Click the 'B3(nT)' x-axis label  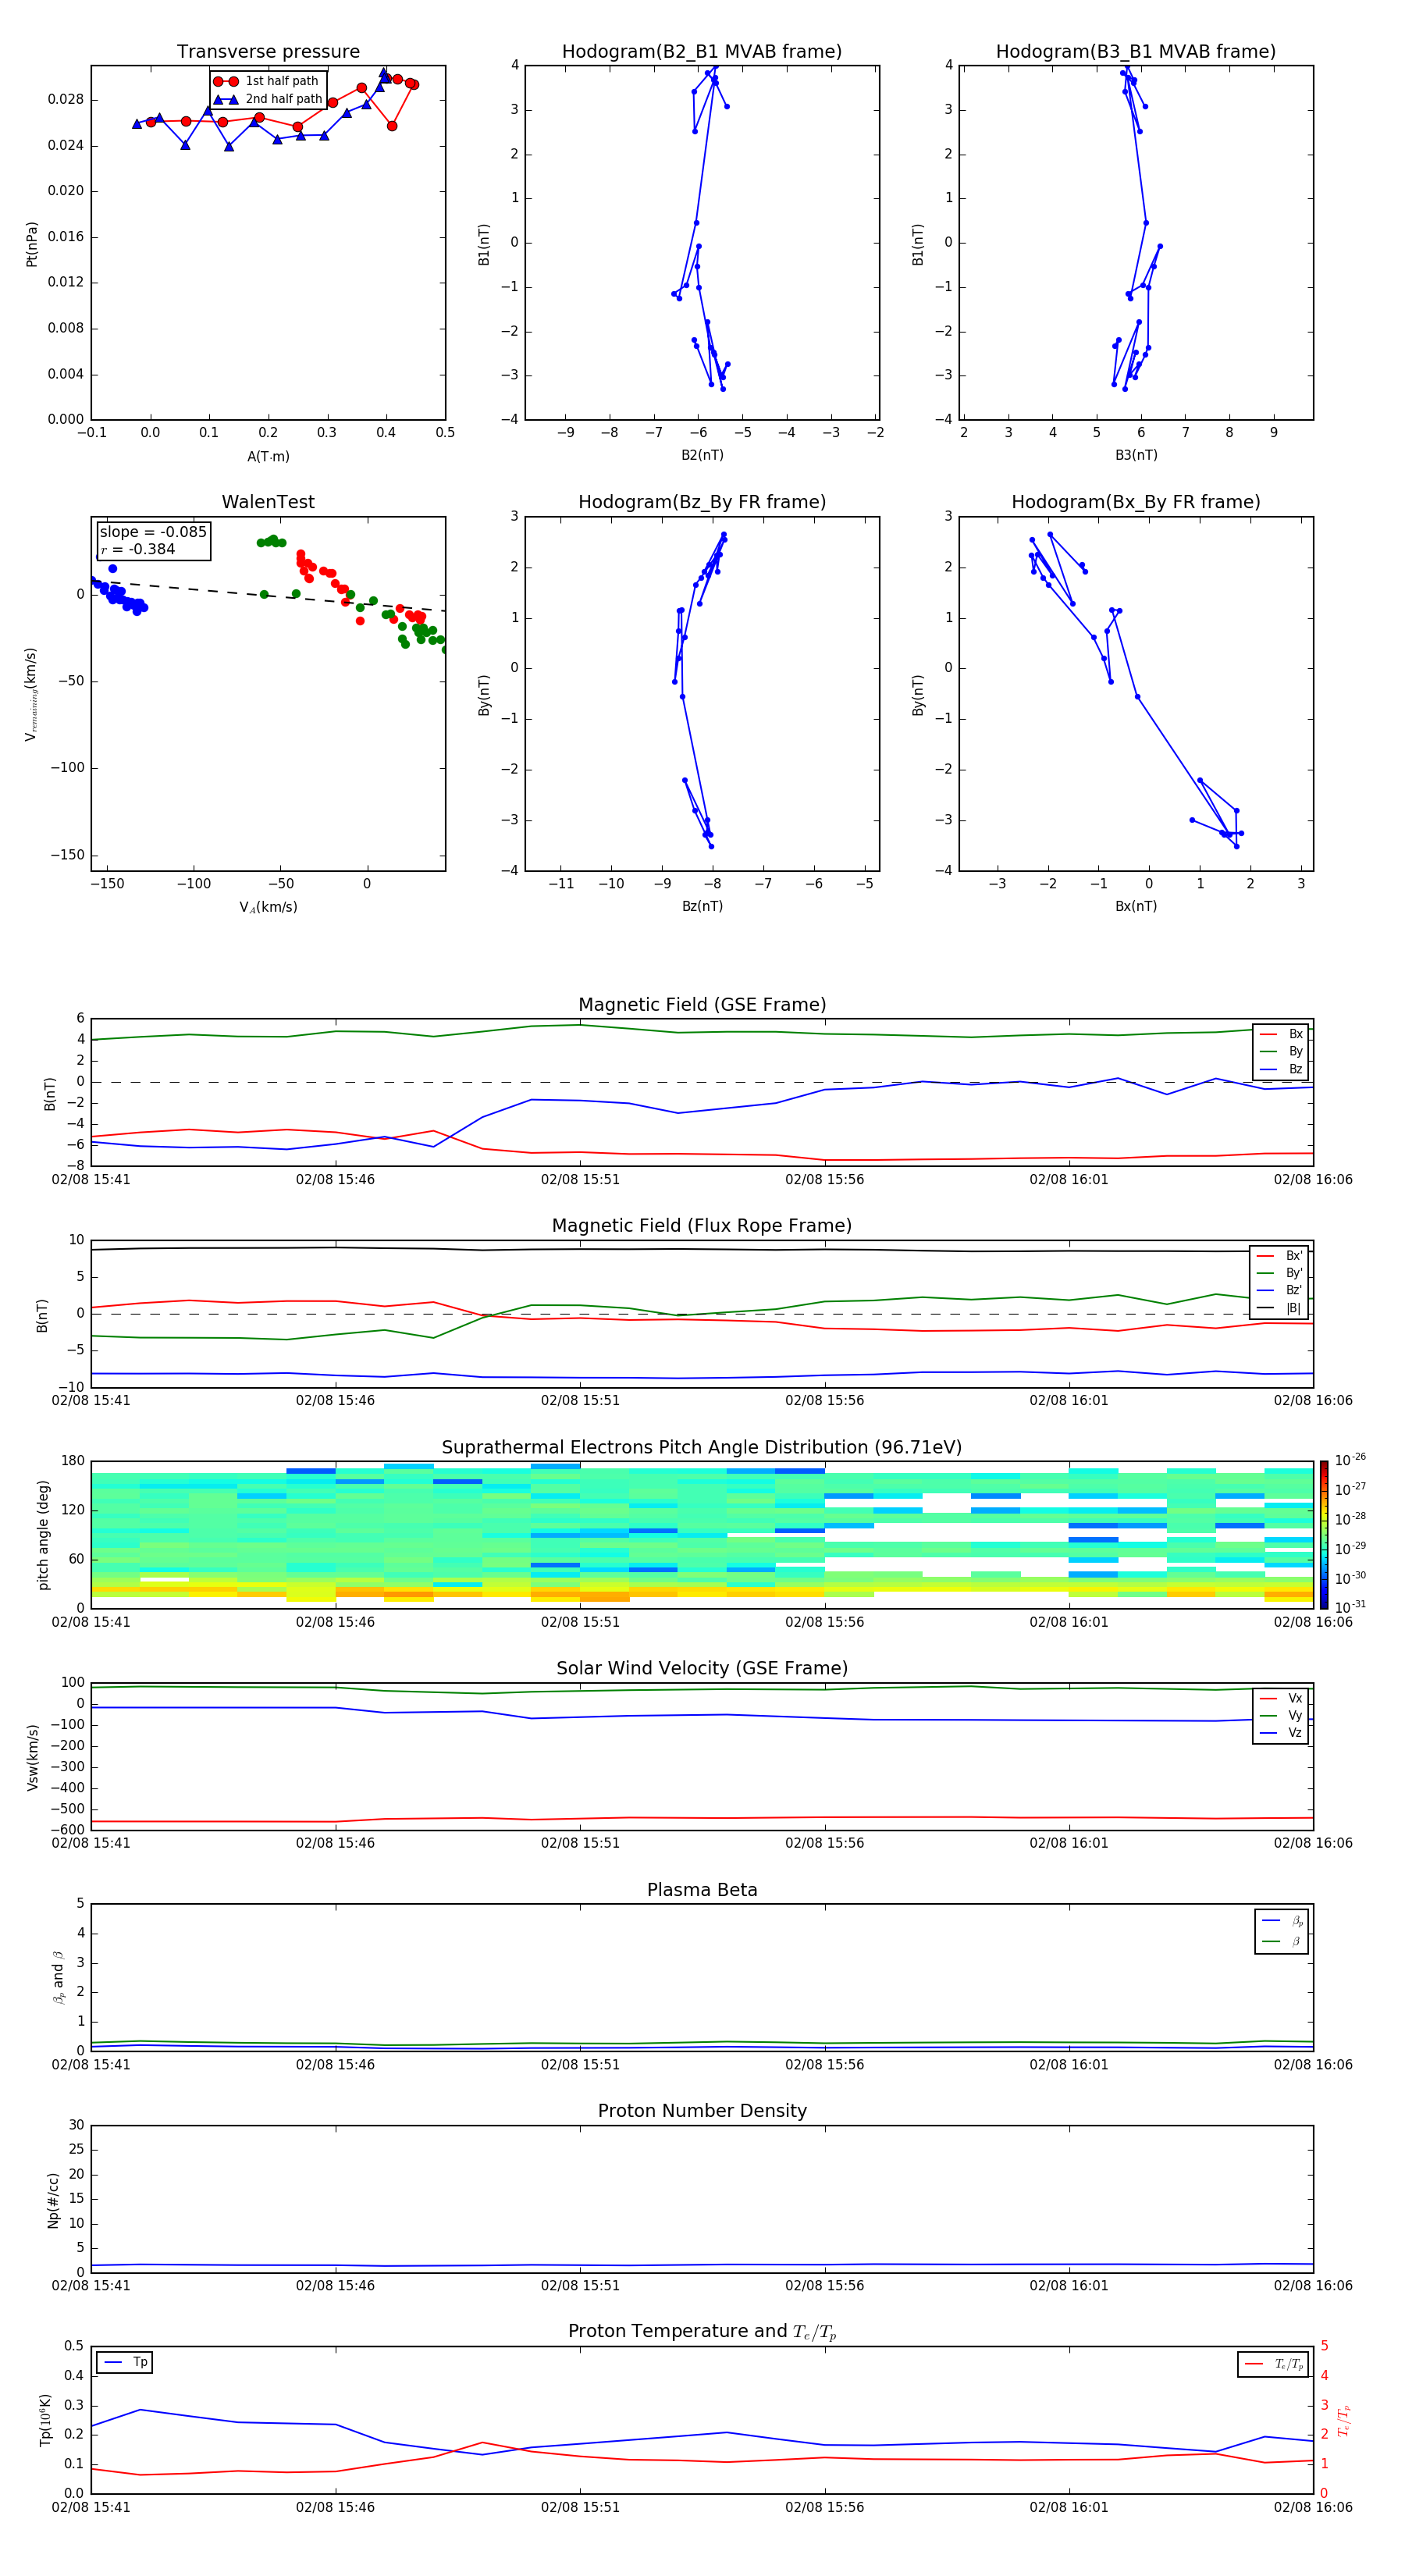tap(1136, 455)
